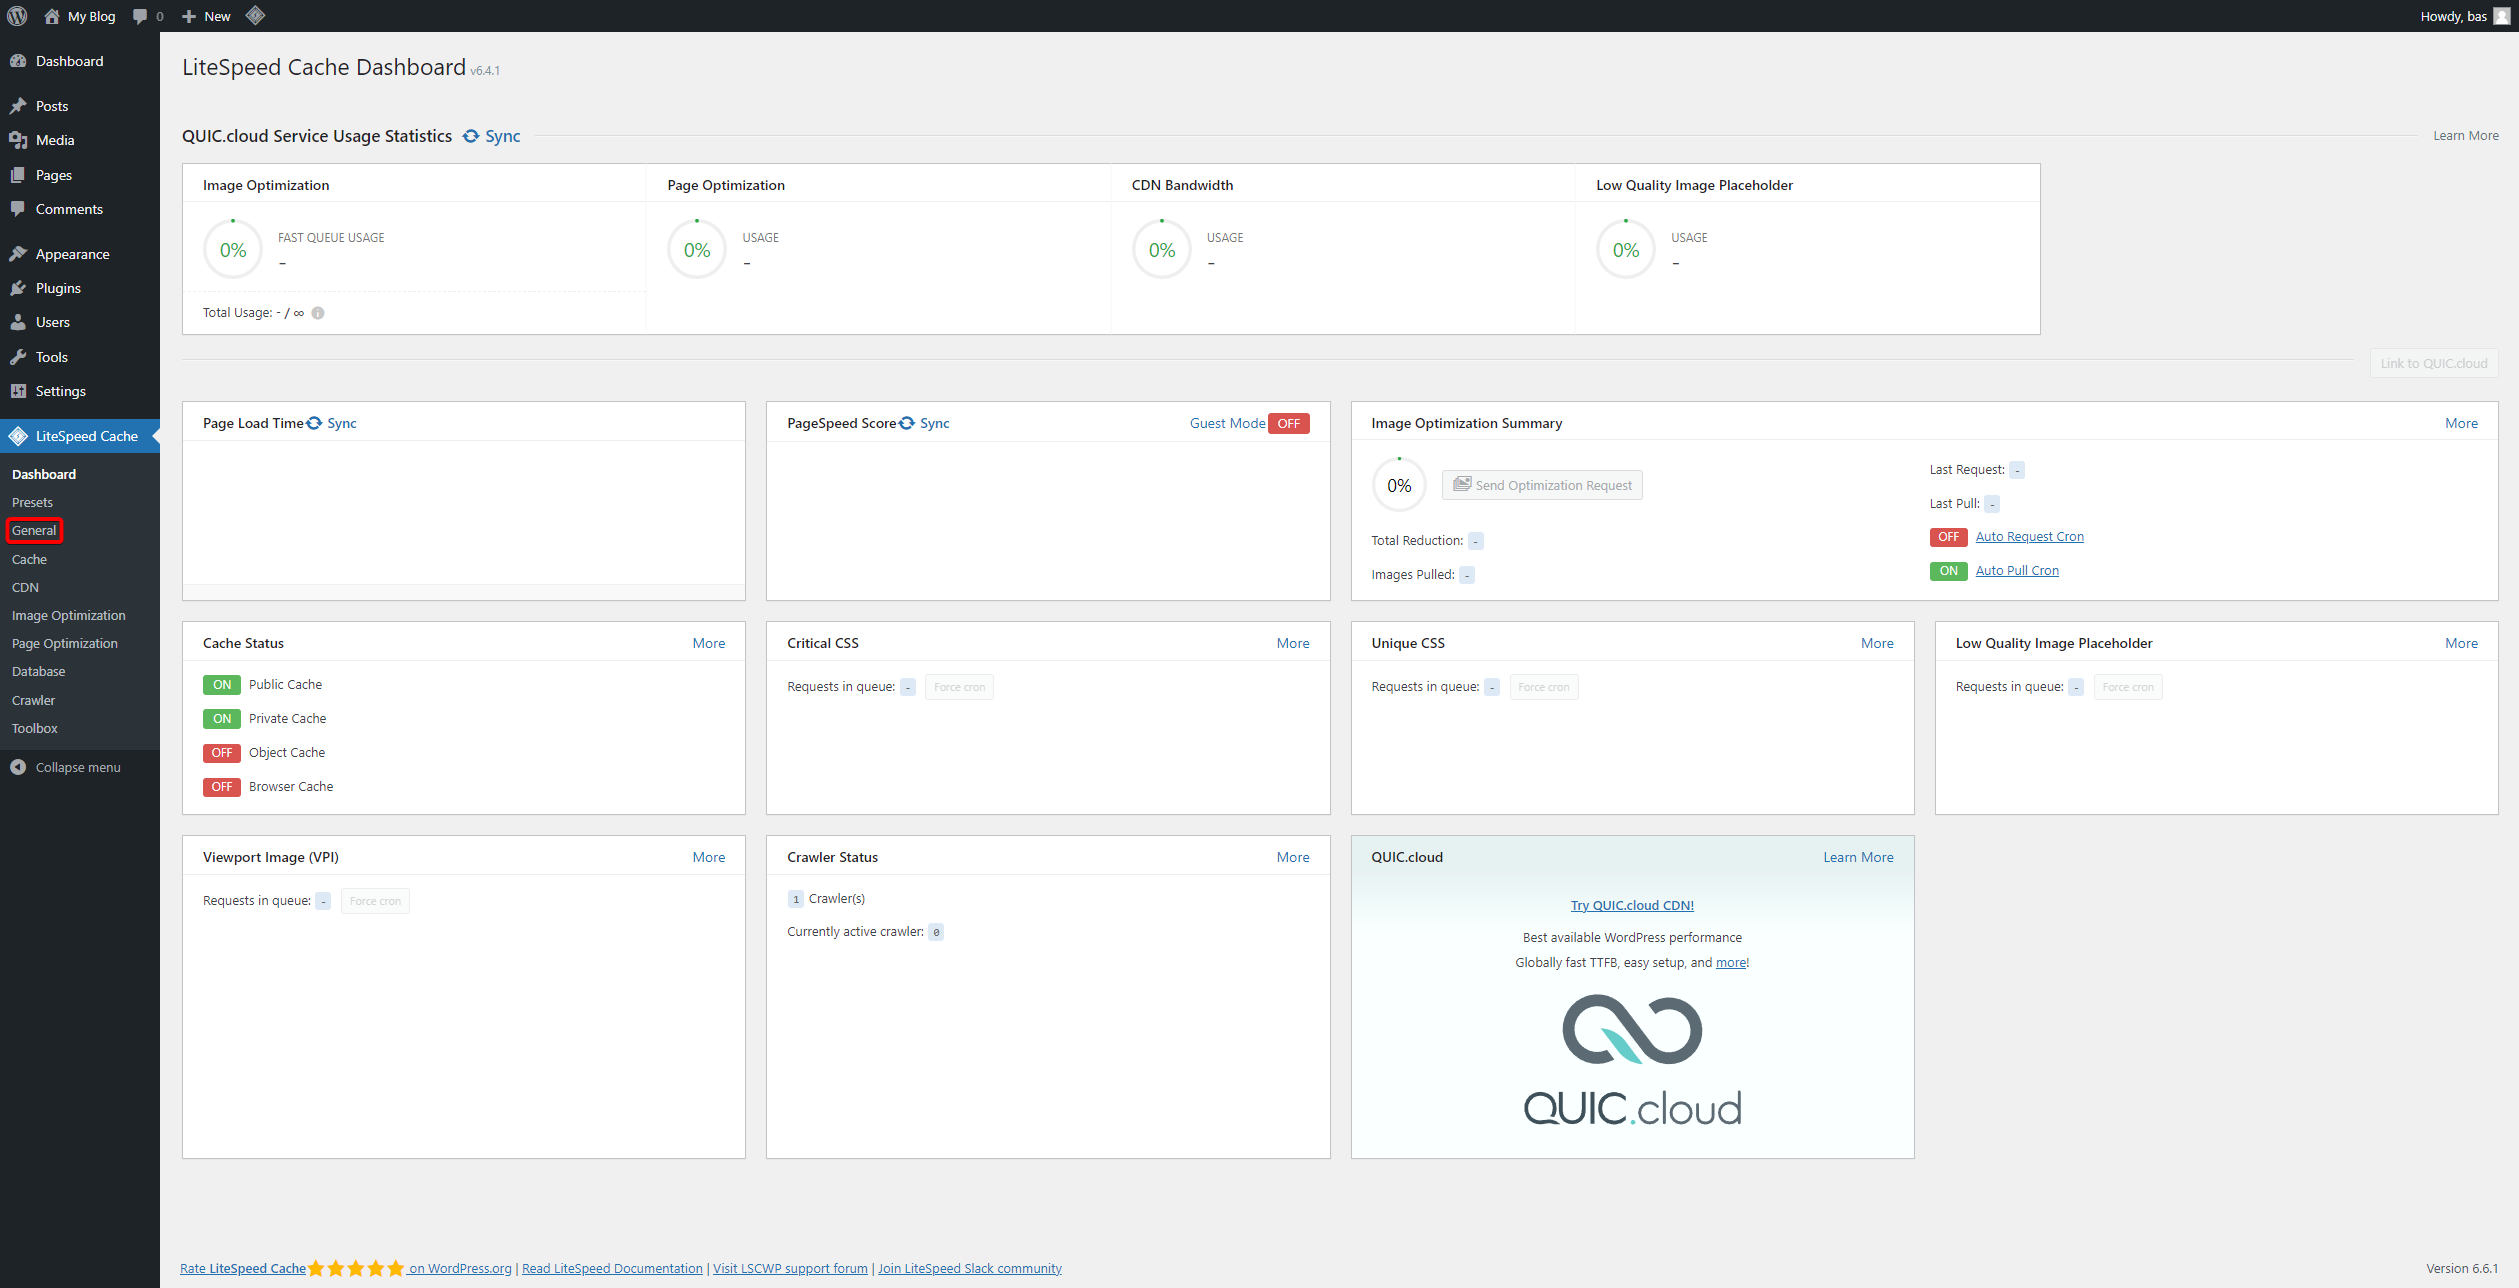
Task: Toggle the Auto Request Cron OFF badge
Action: point(1948,537)
